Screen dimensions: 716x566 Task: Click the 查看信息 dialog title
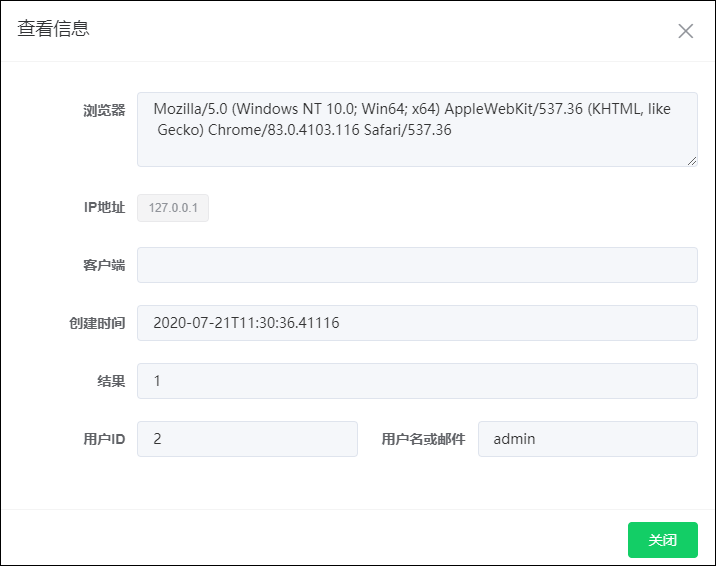pyautogui.click(x=53, y=28)
